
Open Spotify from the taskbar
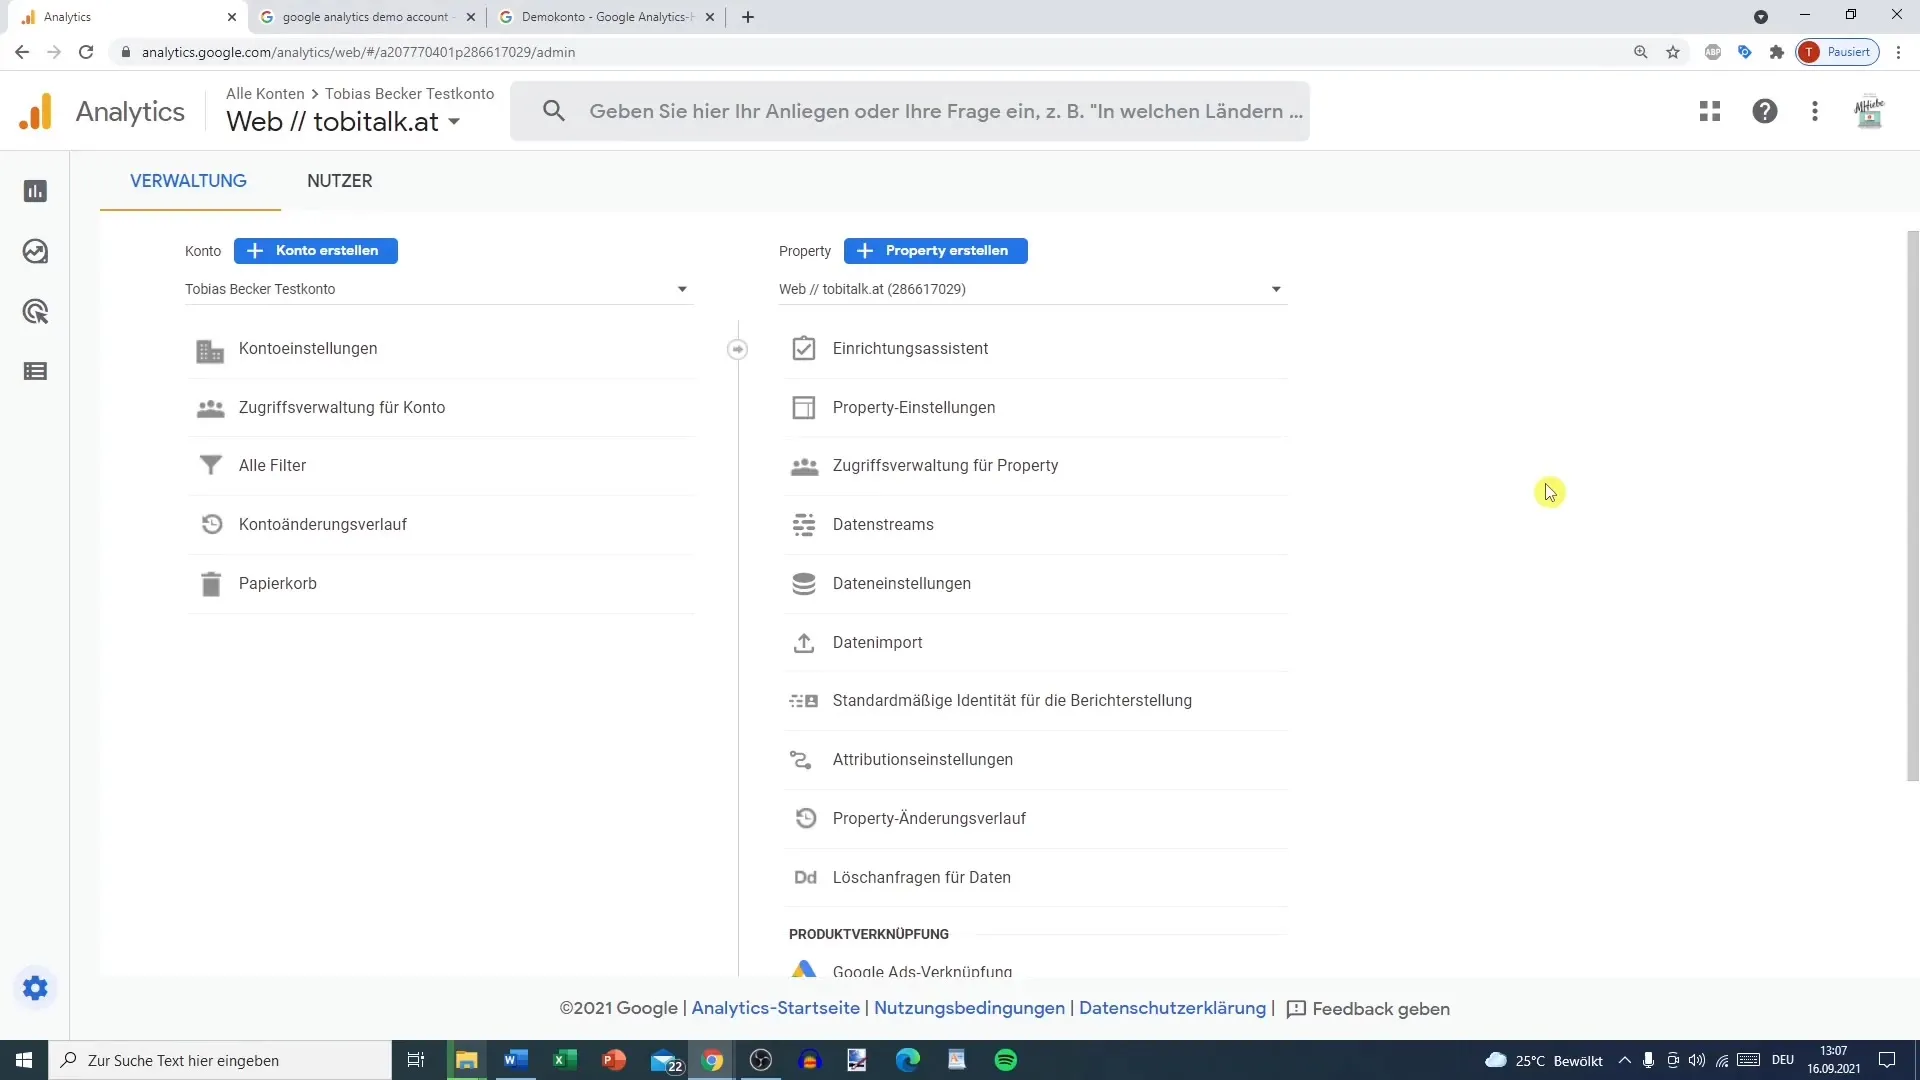1006,1060
